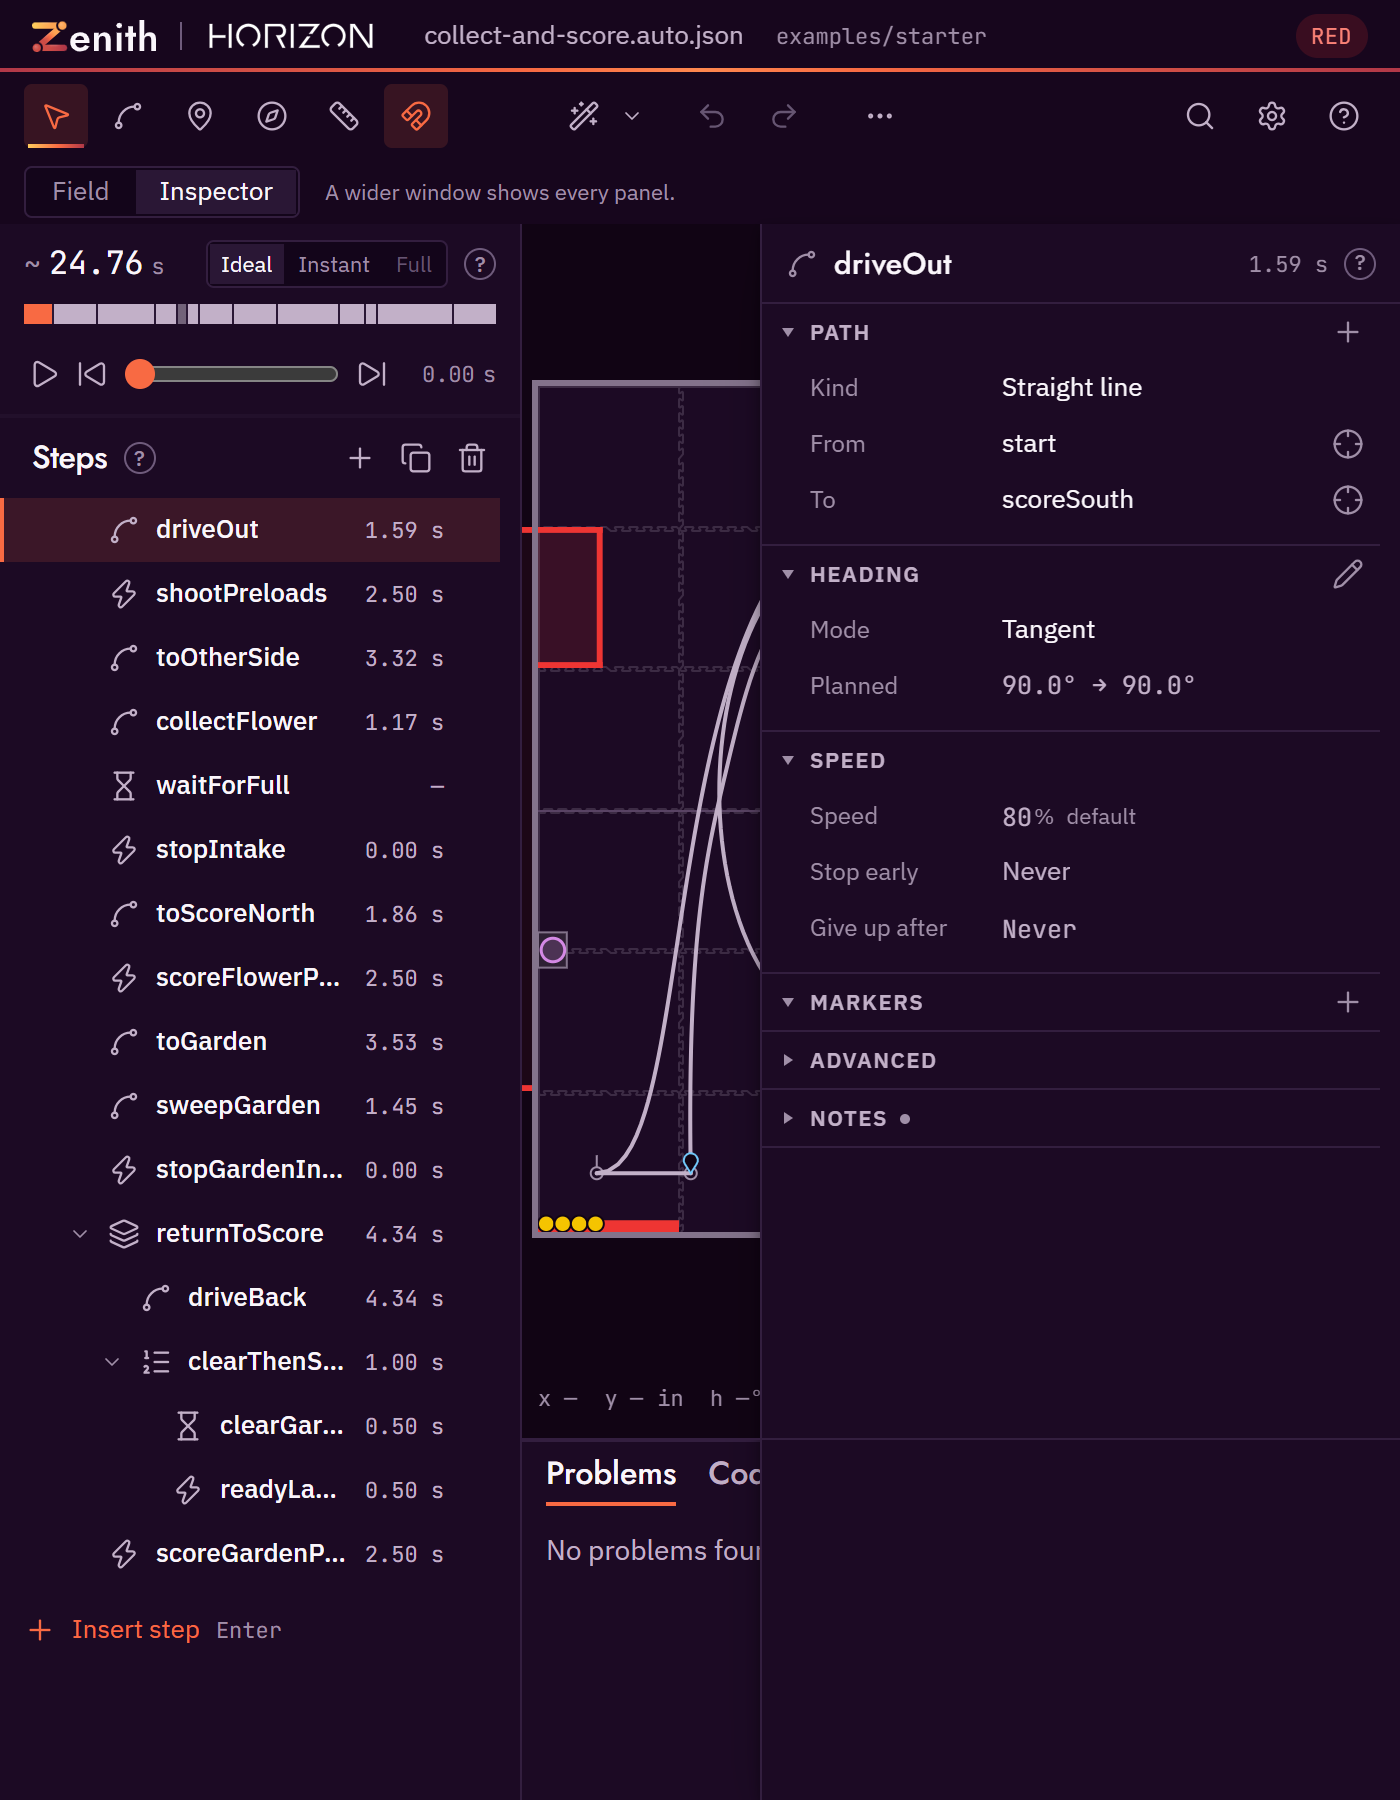Add a marker in MARKERS section
Image resolution: width=1400 pixels, height=1800 pixels.
1348,1002
